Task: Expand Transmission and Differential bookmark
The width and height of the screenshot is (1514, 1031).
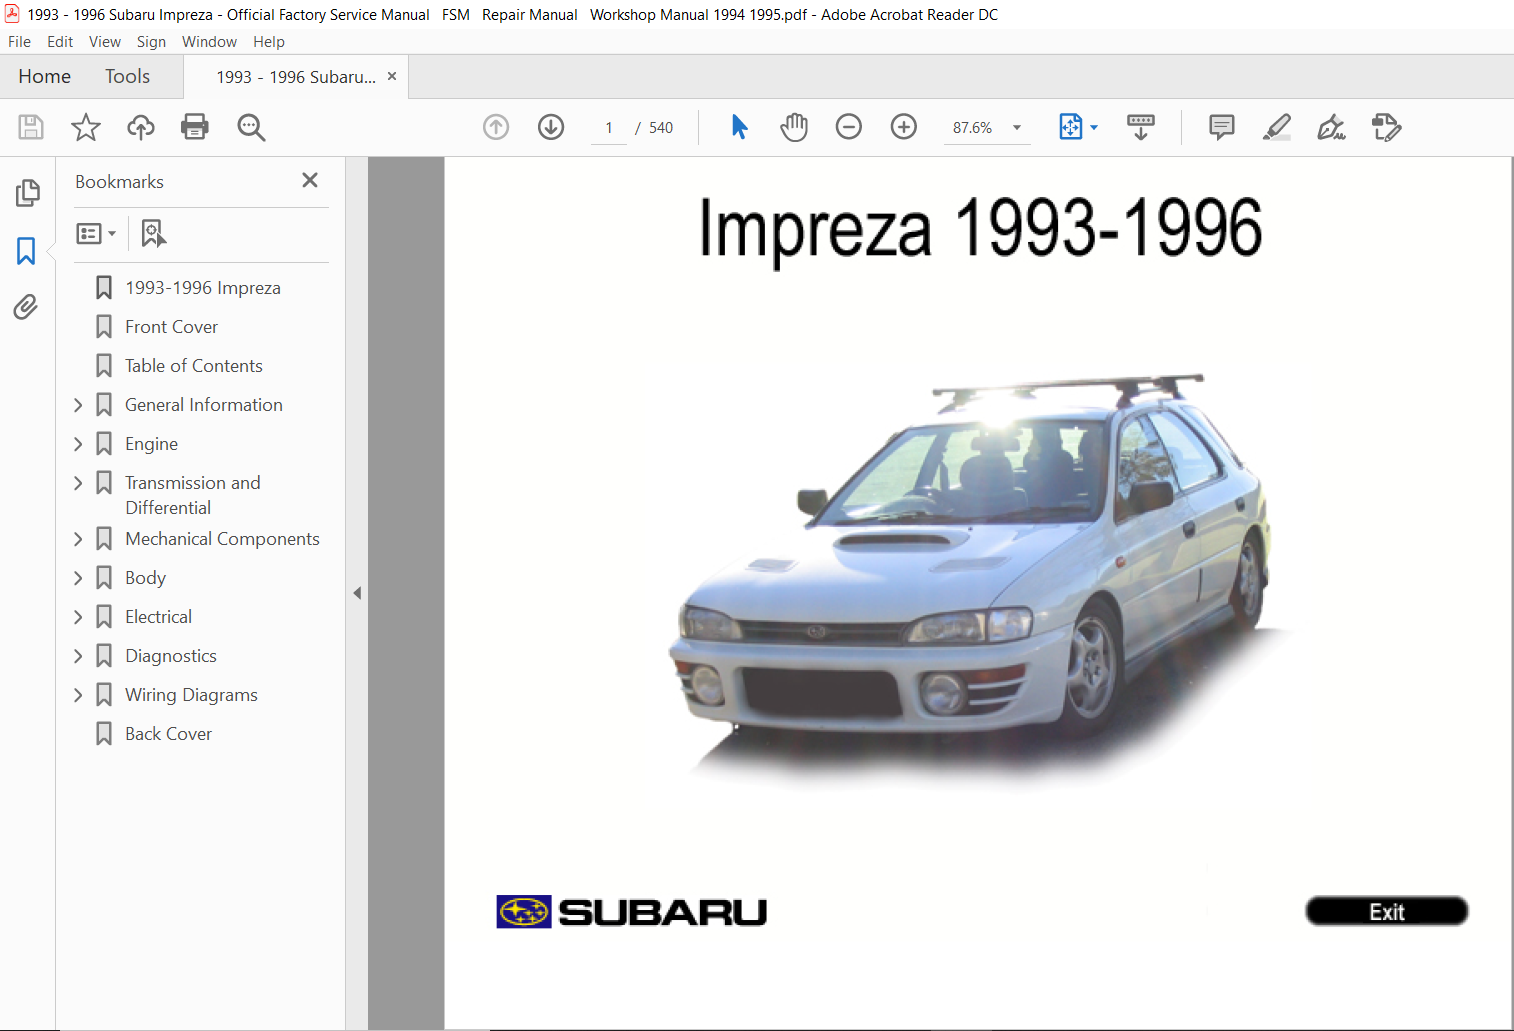Action: 79,483
